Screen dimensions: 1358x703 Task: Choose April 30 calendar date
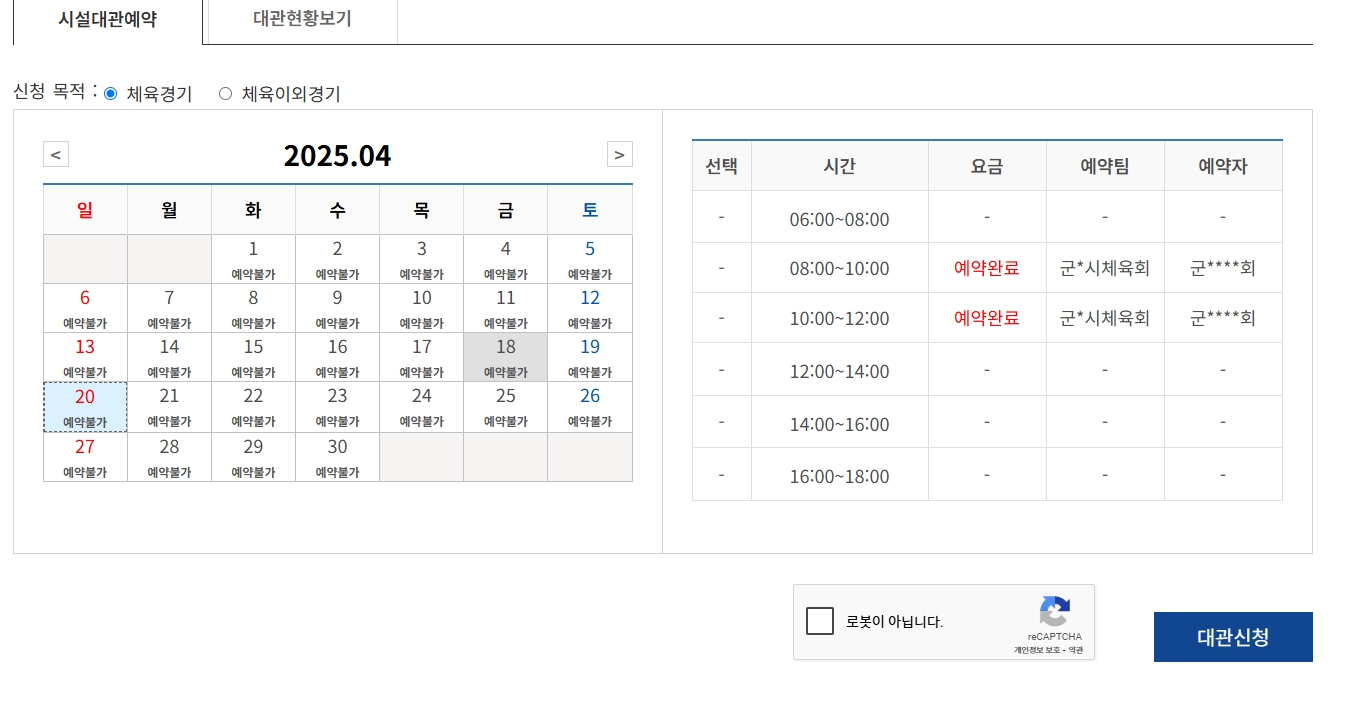tap(337, 456)
